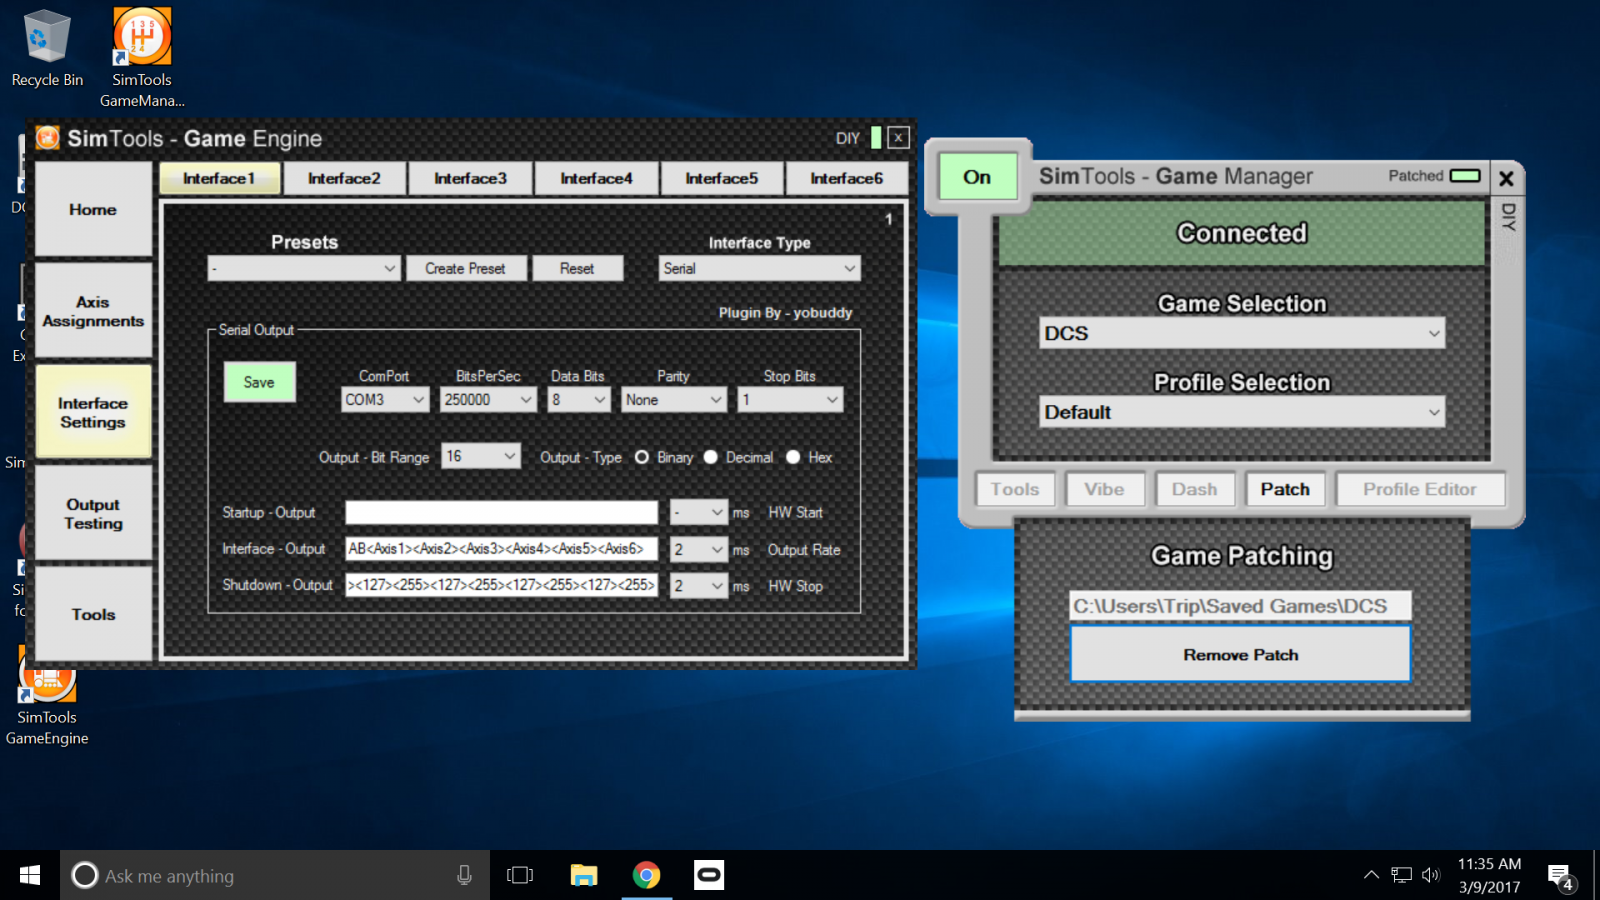
Task: Open Output Testing section
Action: pyautogui.click(x=93, y=513)
